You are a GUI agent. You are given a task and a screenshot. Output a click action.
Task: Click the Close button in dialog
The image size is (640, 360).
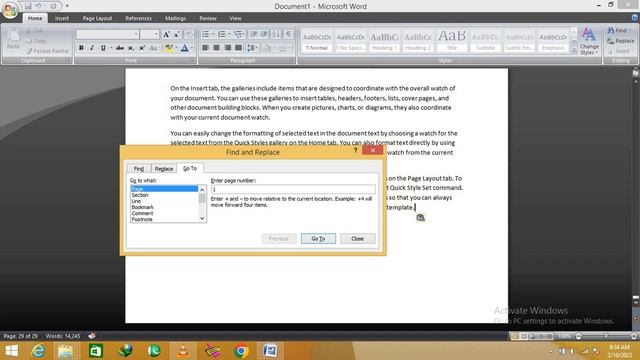click(x=358, y=238)
